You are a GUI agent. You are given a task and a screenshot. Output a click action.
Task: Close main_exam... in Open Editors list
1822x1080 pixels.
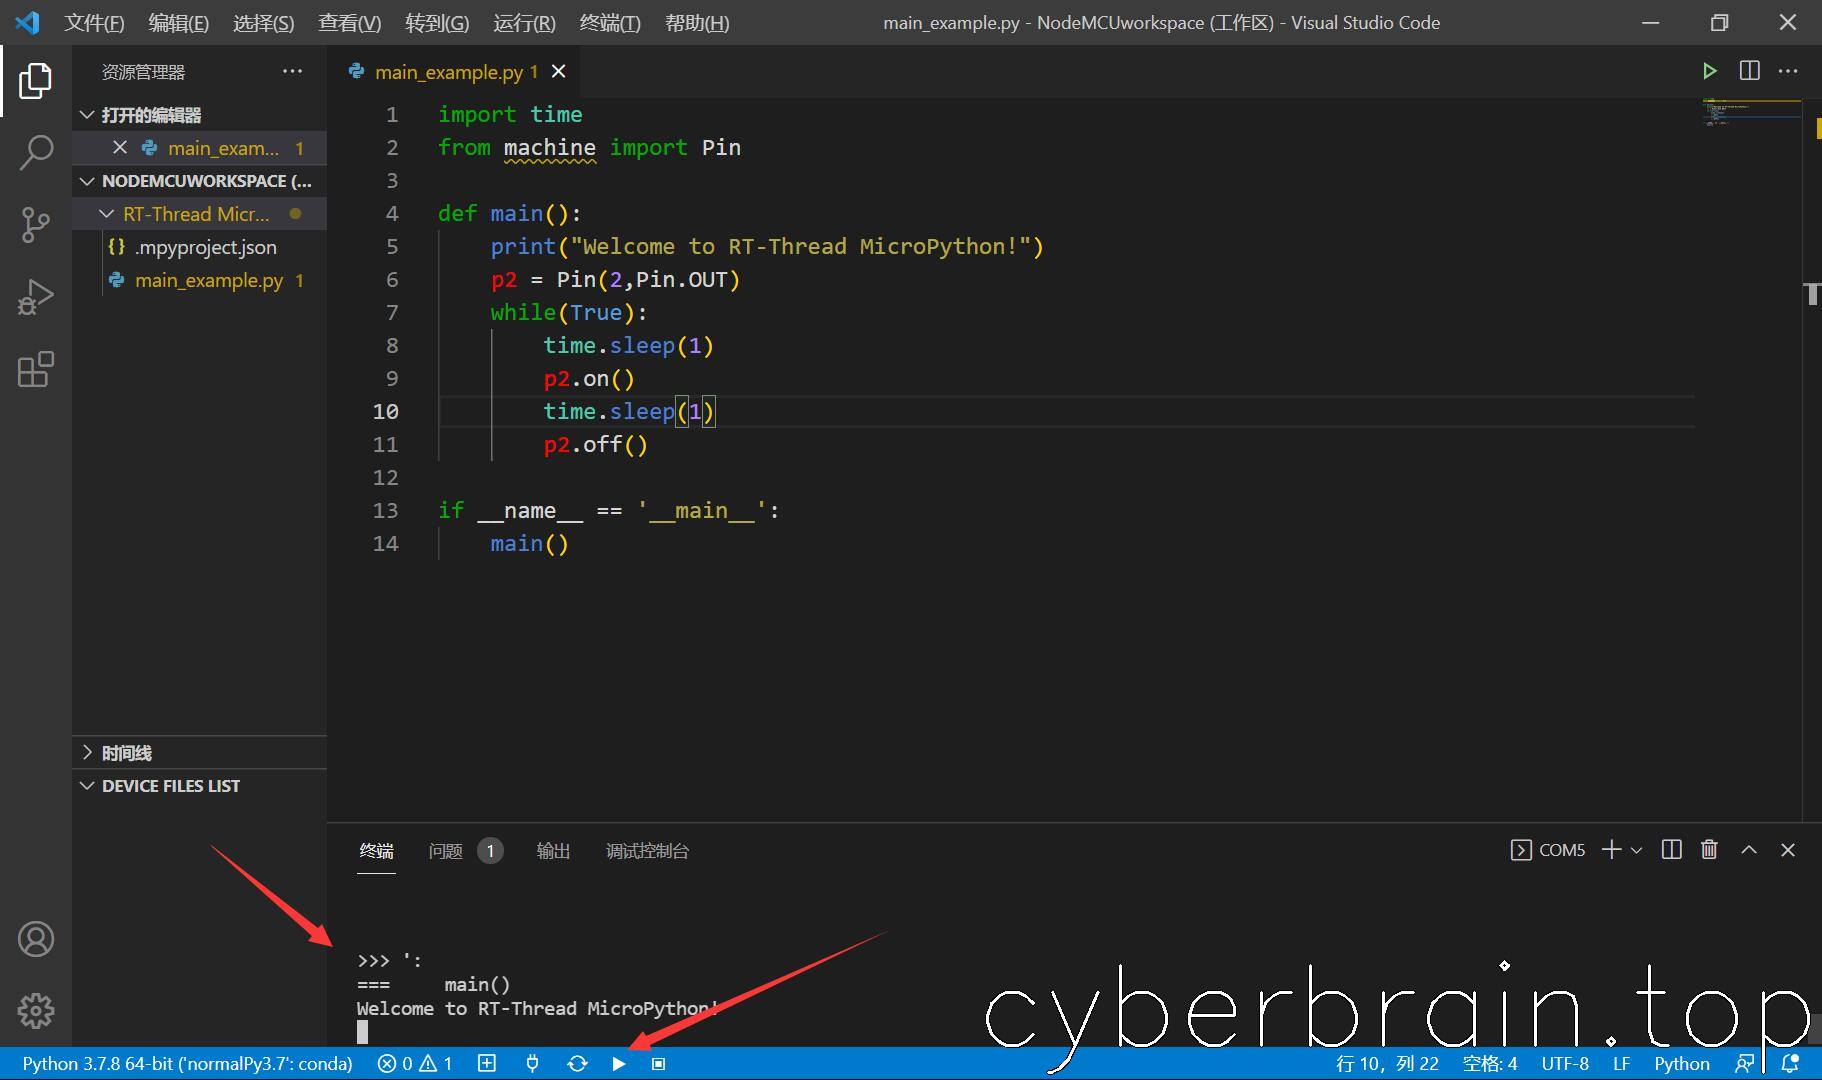(x=120, y=147)
